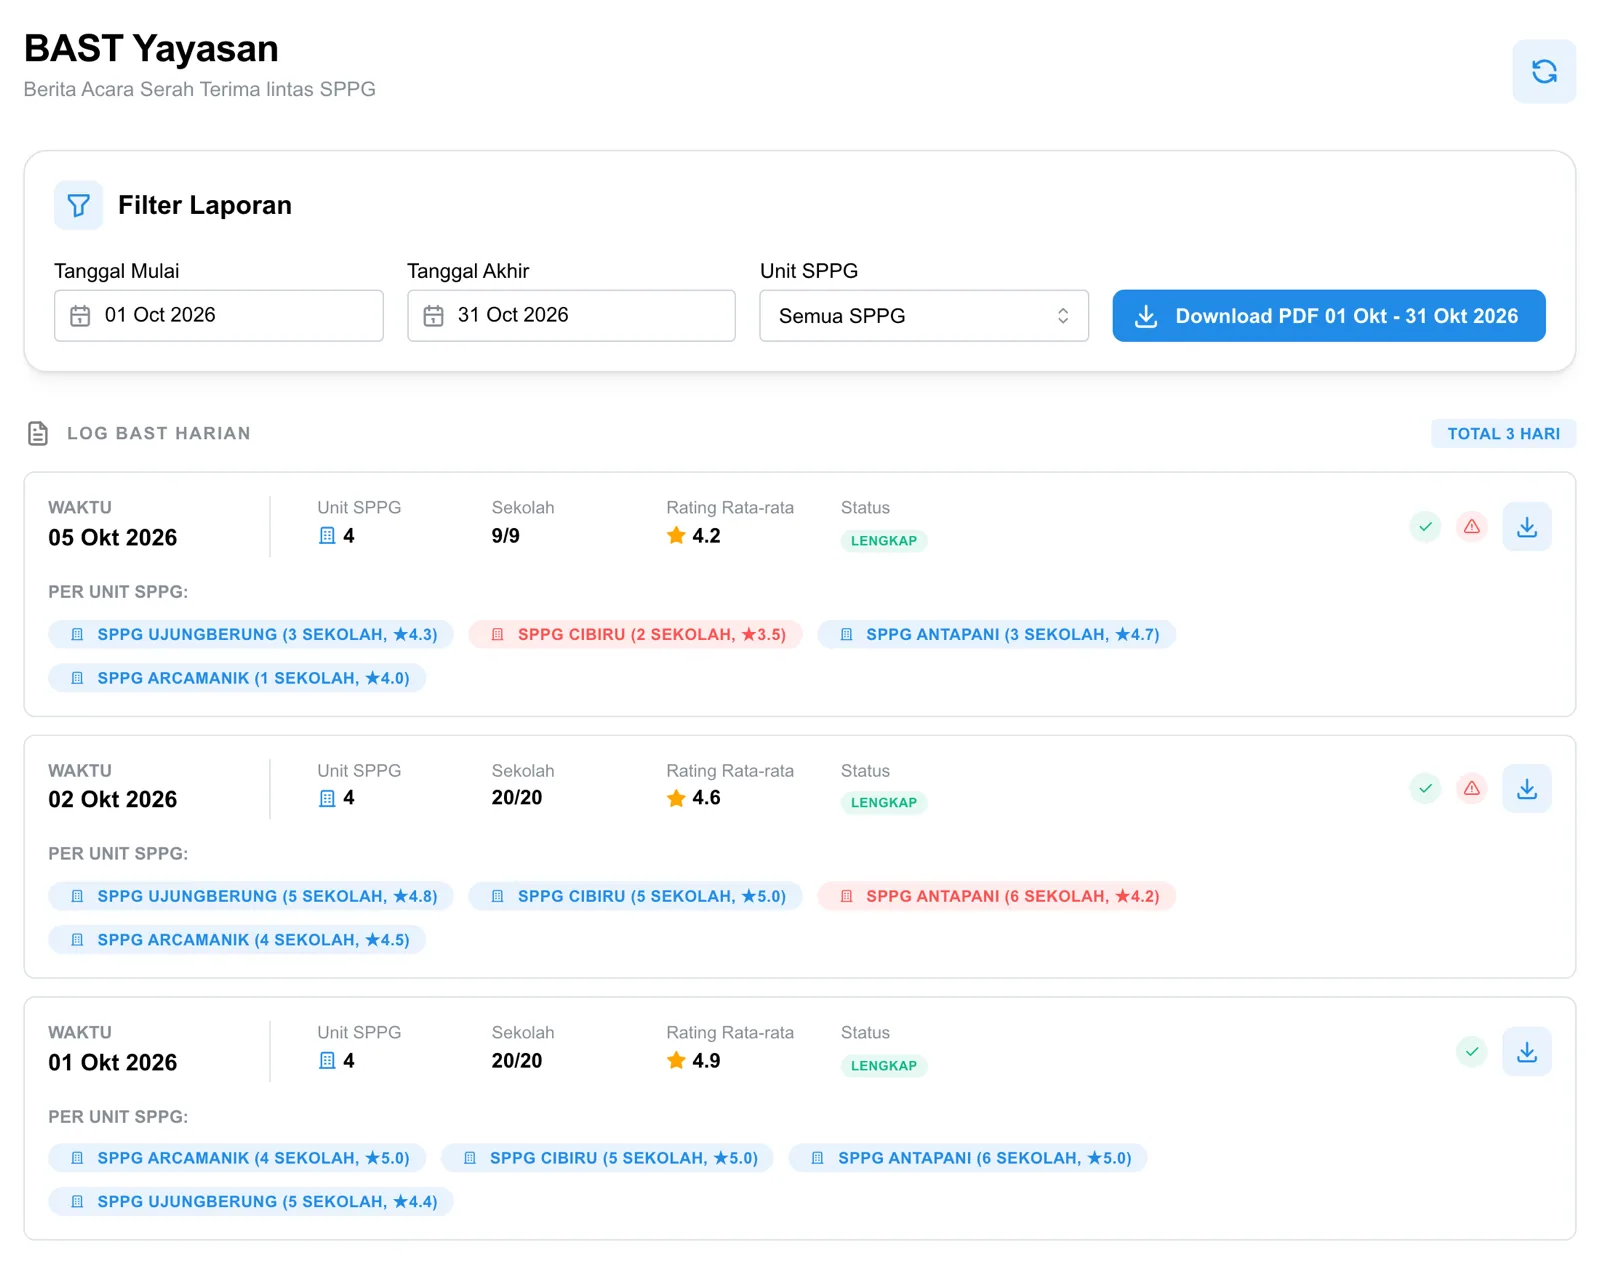Click green check icon on 02 Okt row

click(x=1425, y=789)
